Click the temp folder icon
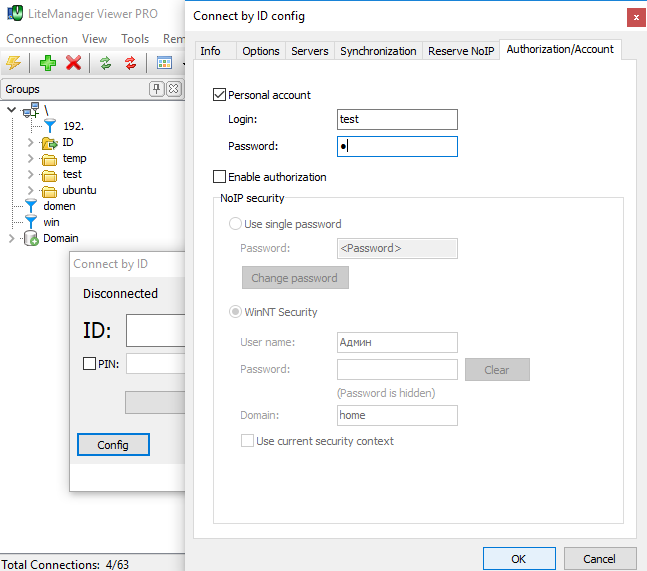 (x=50, y=159)
